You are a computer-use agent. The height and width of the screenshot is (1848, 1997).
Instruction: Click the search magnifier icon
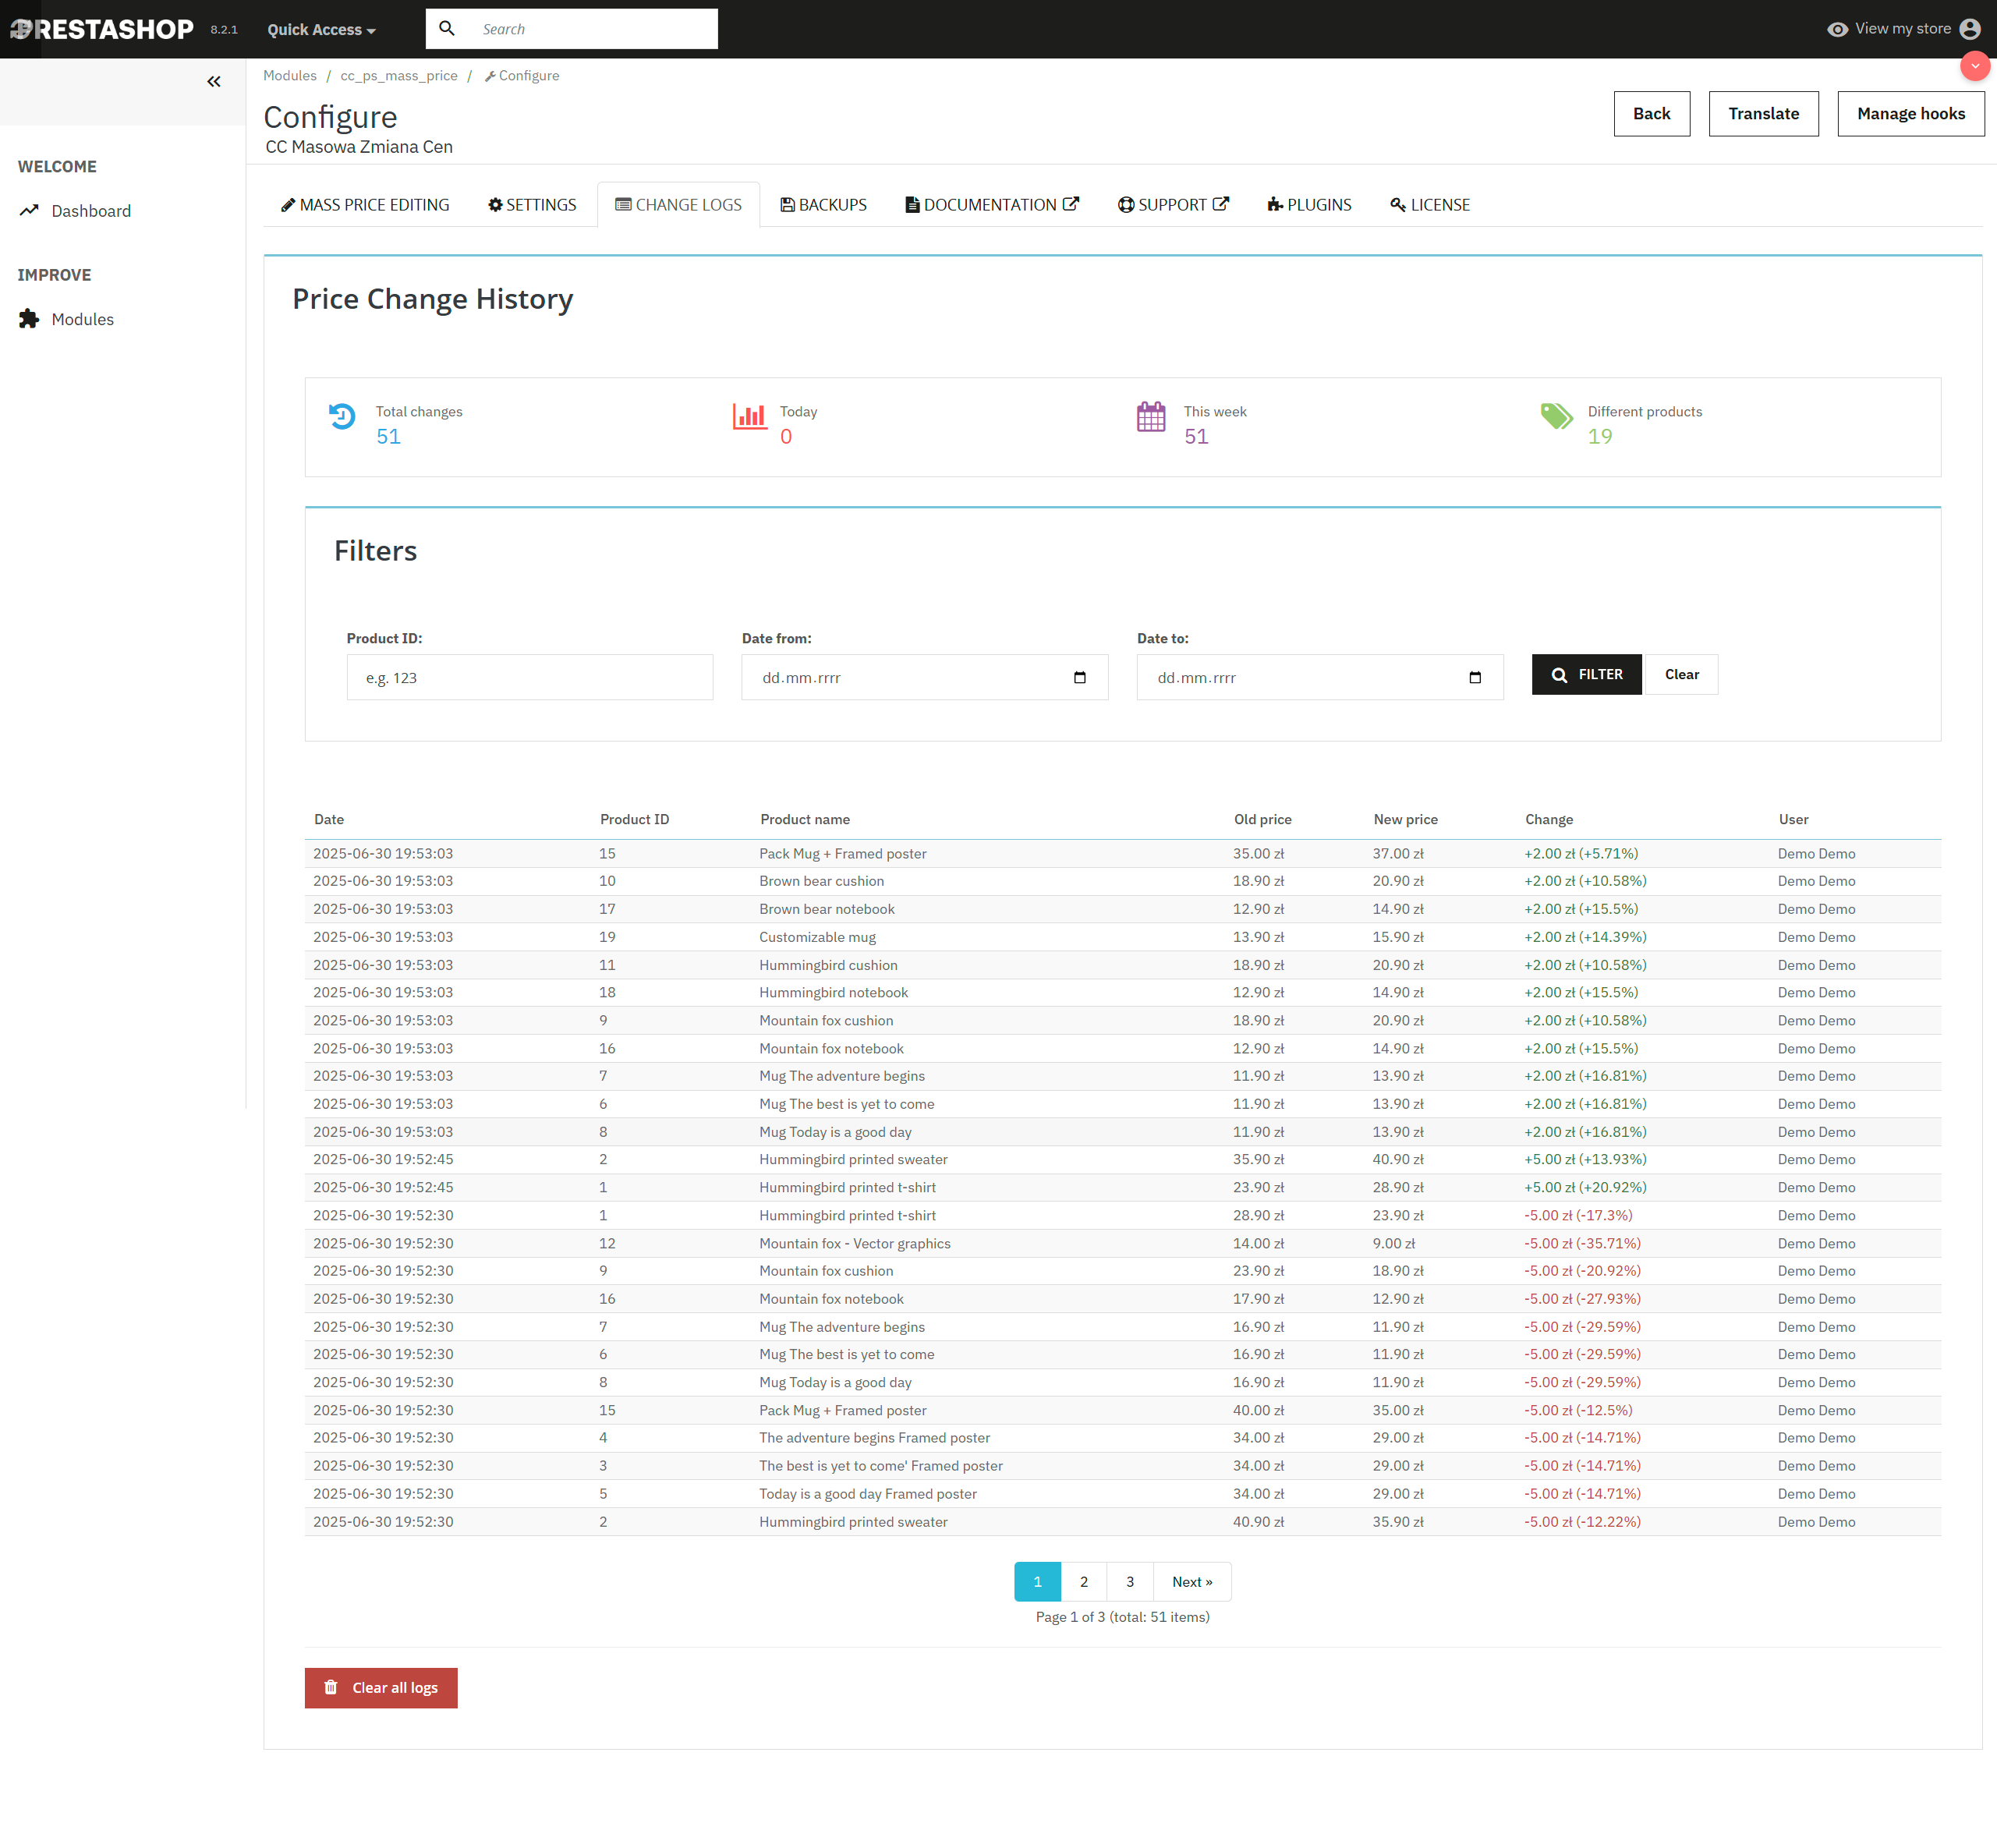point(447,29)
